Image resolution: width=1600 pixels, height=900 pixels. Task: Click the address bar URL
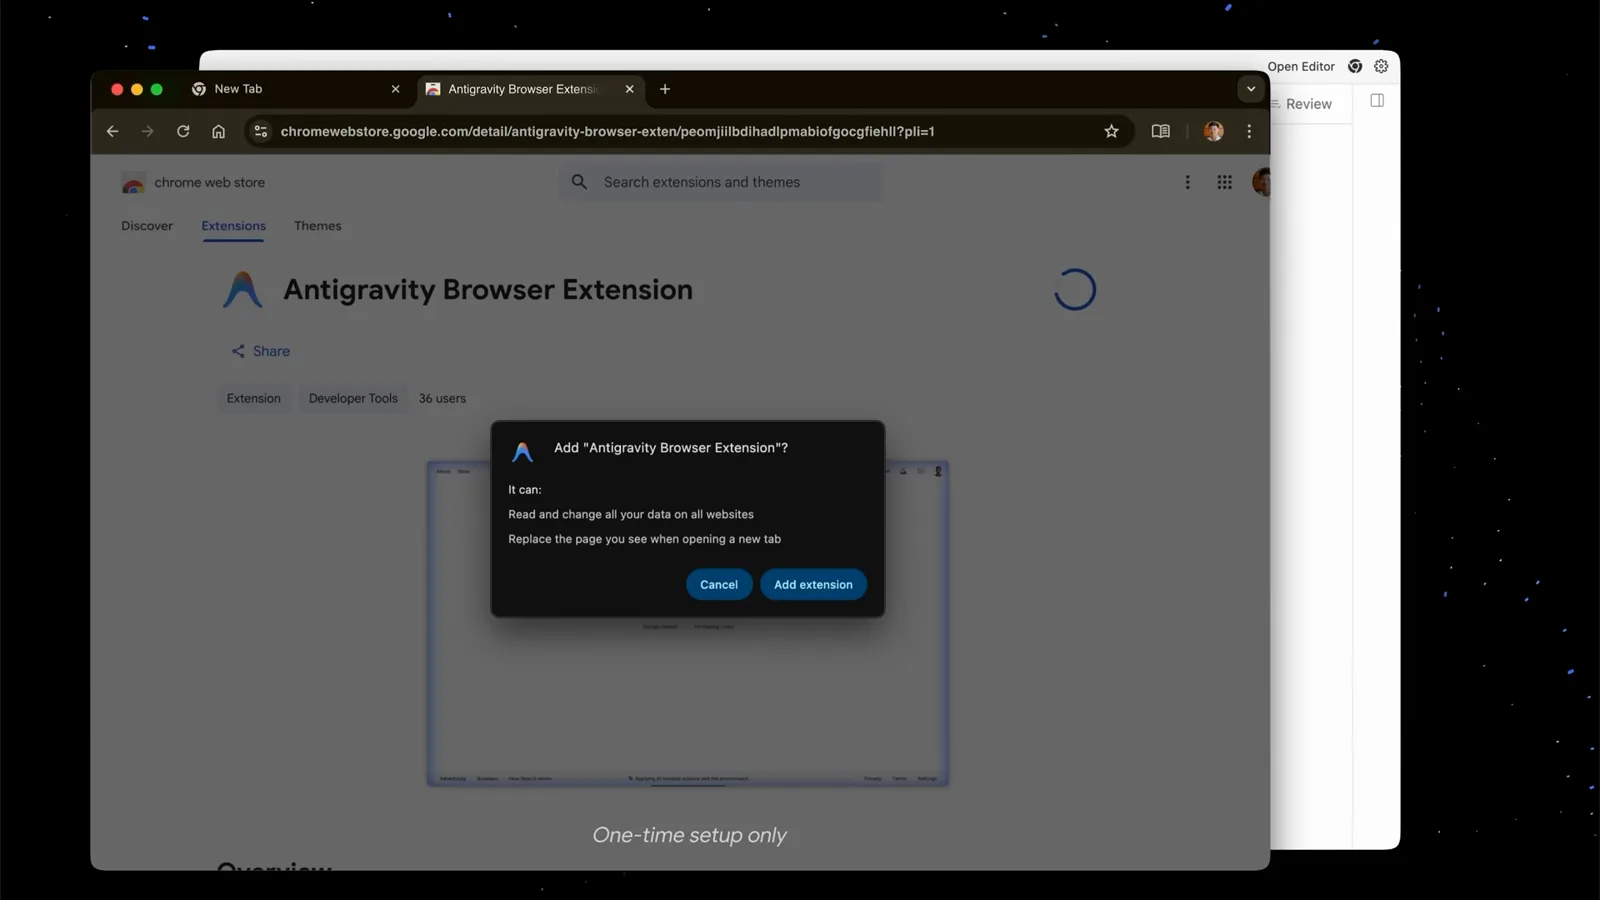coord(607,131)
